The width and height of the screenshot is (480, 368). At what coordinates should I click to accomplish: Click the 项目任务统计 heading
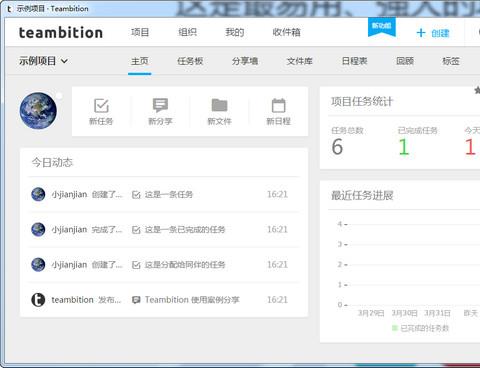click(x=362, y=101)
